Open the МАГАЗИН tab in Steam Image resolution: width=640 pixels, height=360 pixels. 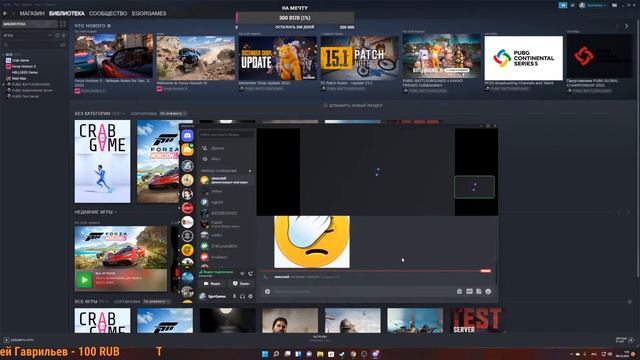[x=32, y=13]
